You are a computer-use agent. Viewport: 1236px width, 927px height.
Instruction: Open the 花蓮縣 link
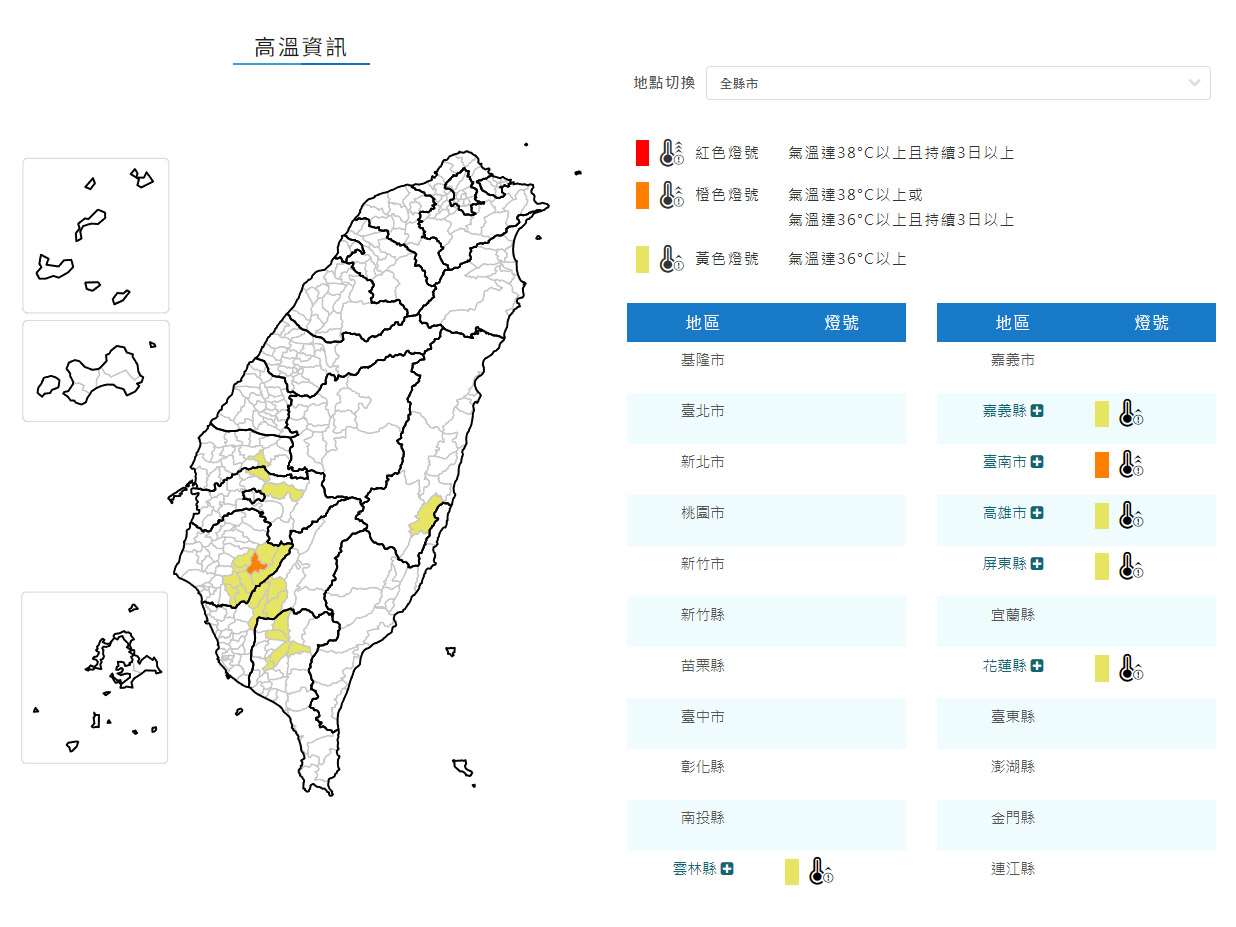coord(1005,666)
